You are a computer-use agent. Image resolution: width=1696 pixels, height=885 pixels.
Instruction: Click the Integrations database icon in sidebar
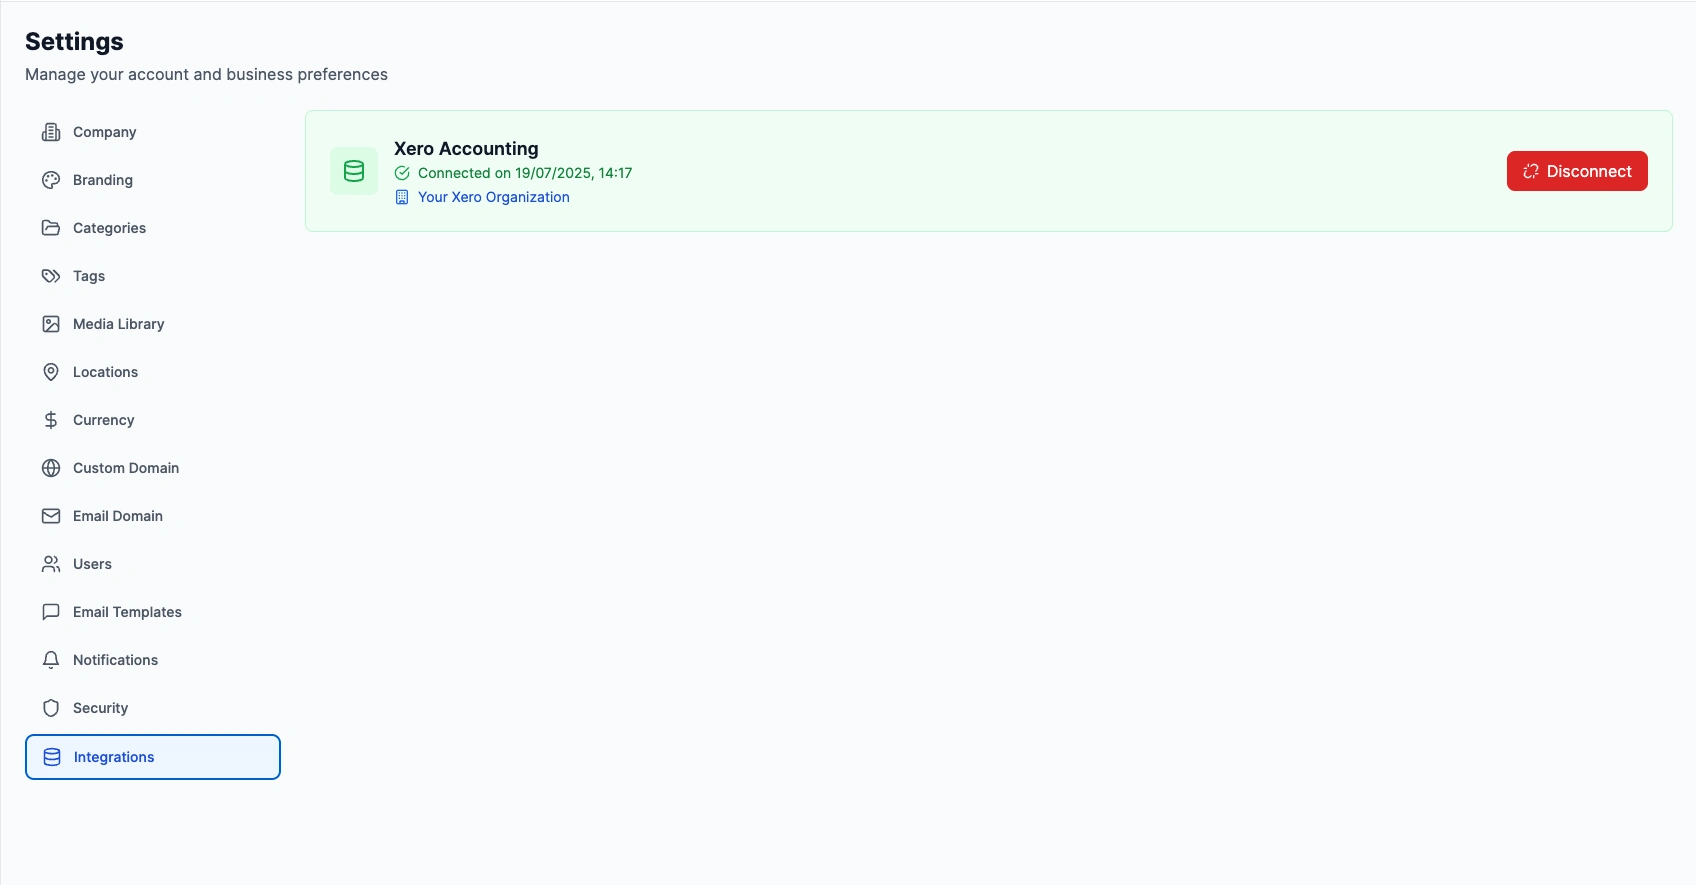click(52, 757)
